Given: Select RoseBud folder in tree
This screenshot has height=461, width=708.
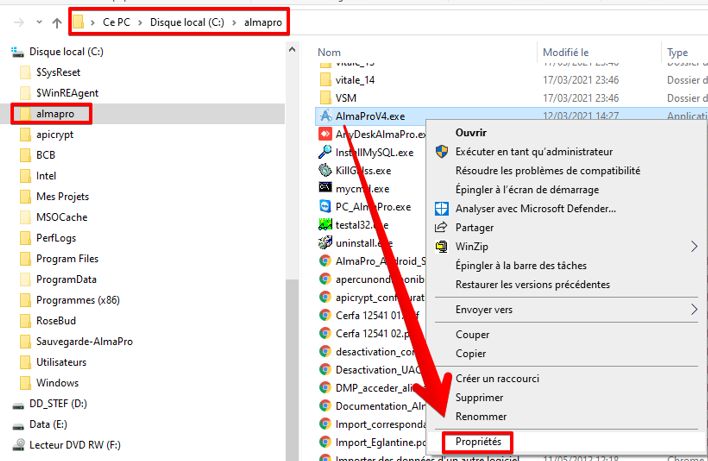Looking at the screenshot, I should (x=56, y=321).
